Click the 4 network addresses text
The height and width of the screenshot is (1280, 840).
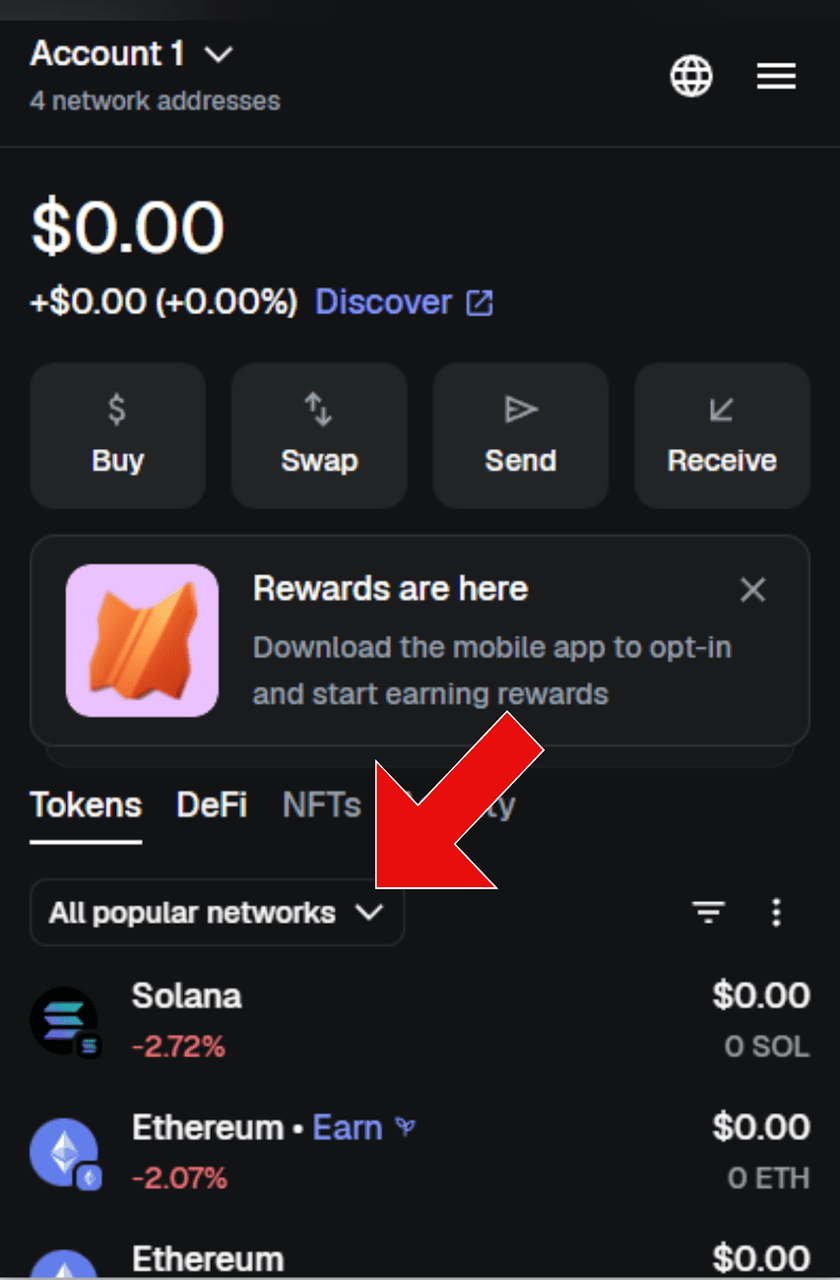point(155,101)
